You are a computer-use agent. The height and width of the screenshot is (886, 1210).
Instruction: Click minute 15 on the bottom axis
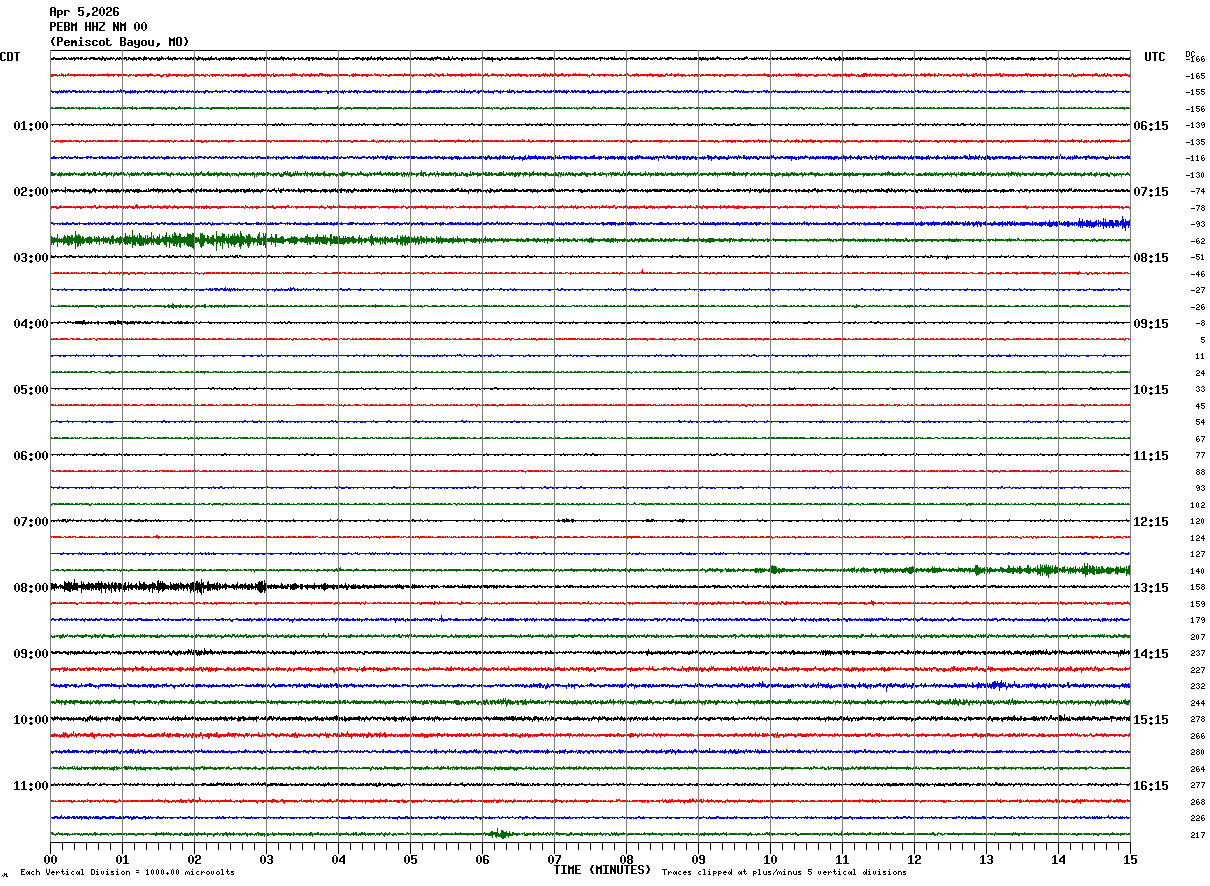coord(1129,859)
